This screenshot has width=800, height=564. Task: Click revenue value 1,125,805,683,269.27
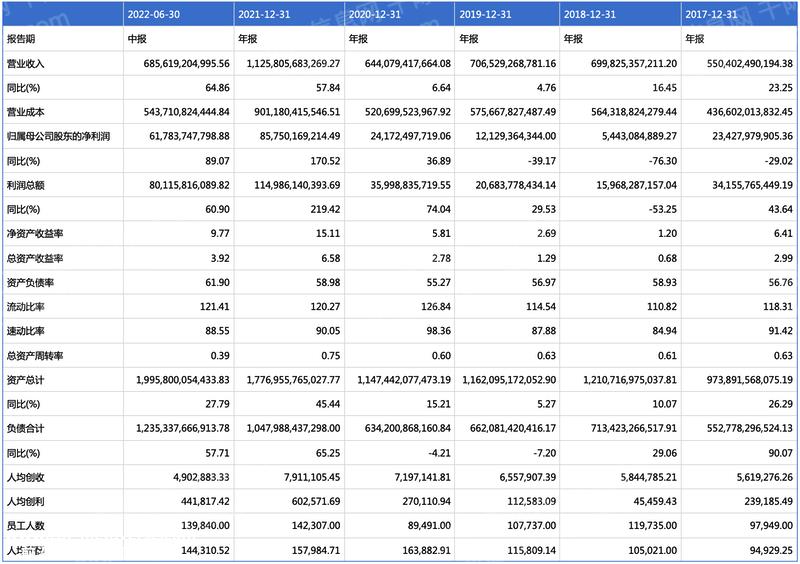[293, 63]
